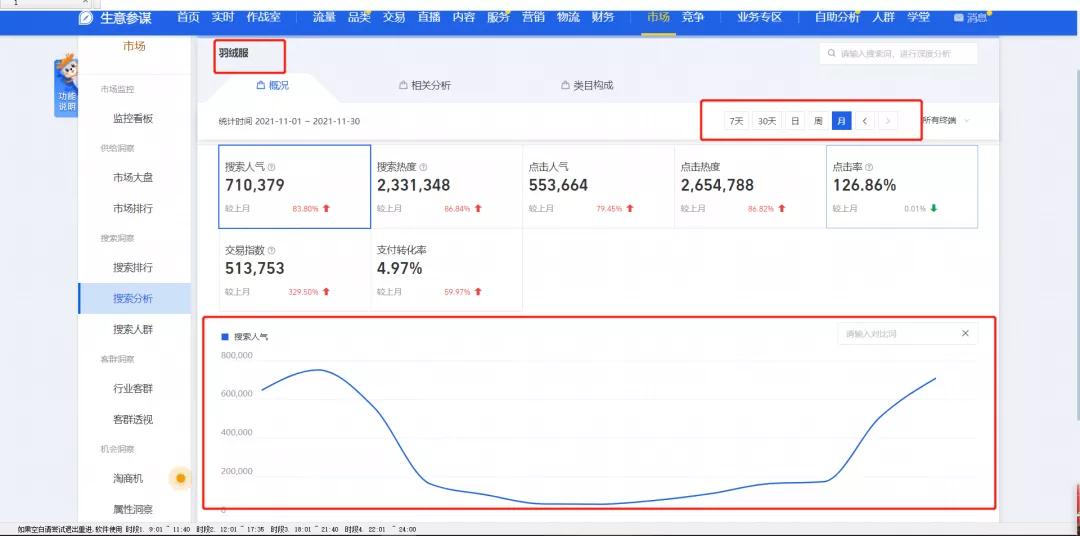This screenshot has width=1080, height=536.
Task: Open 财务 in top navigation
Action: pyautogui.click(x=603, y=17)
